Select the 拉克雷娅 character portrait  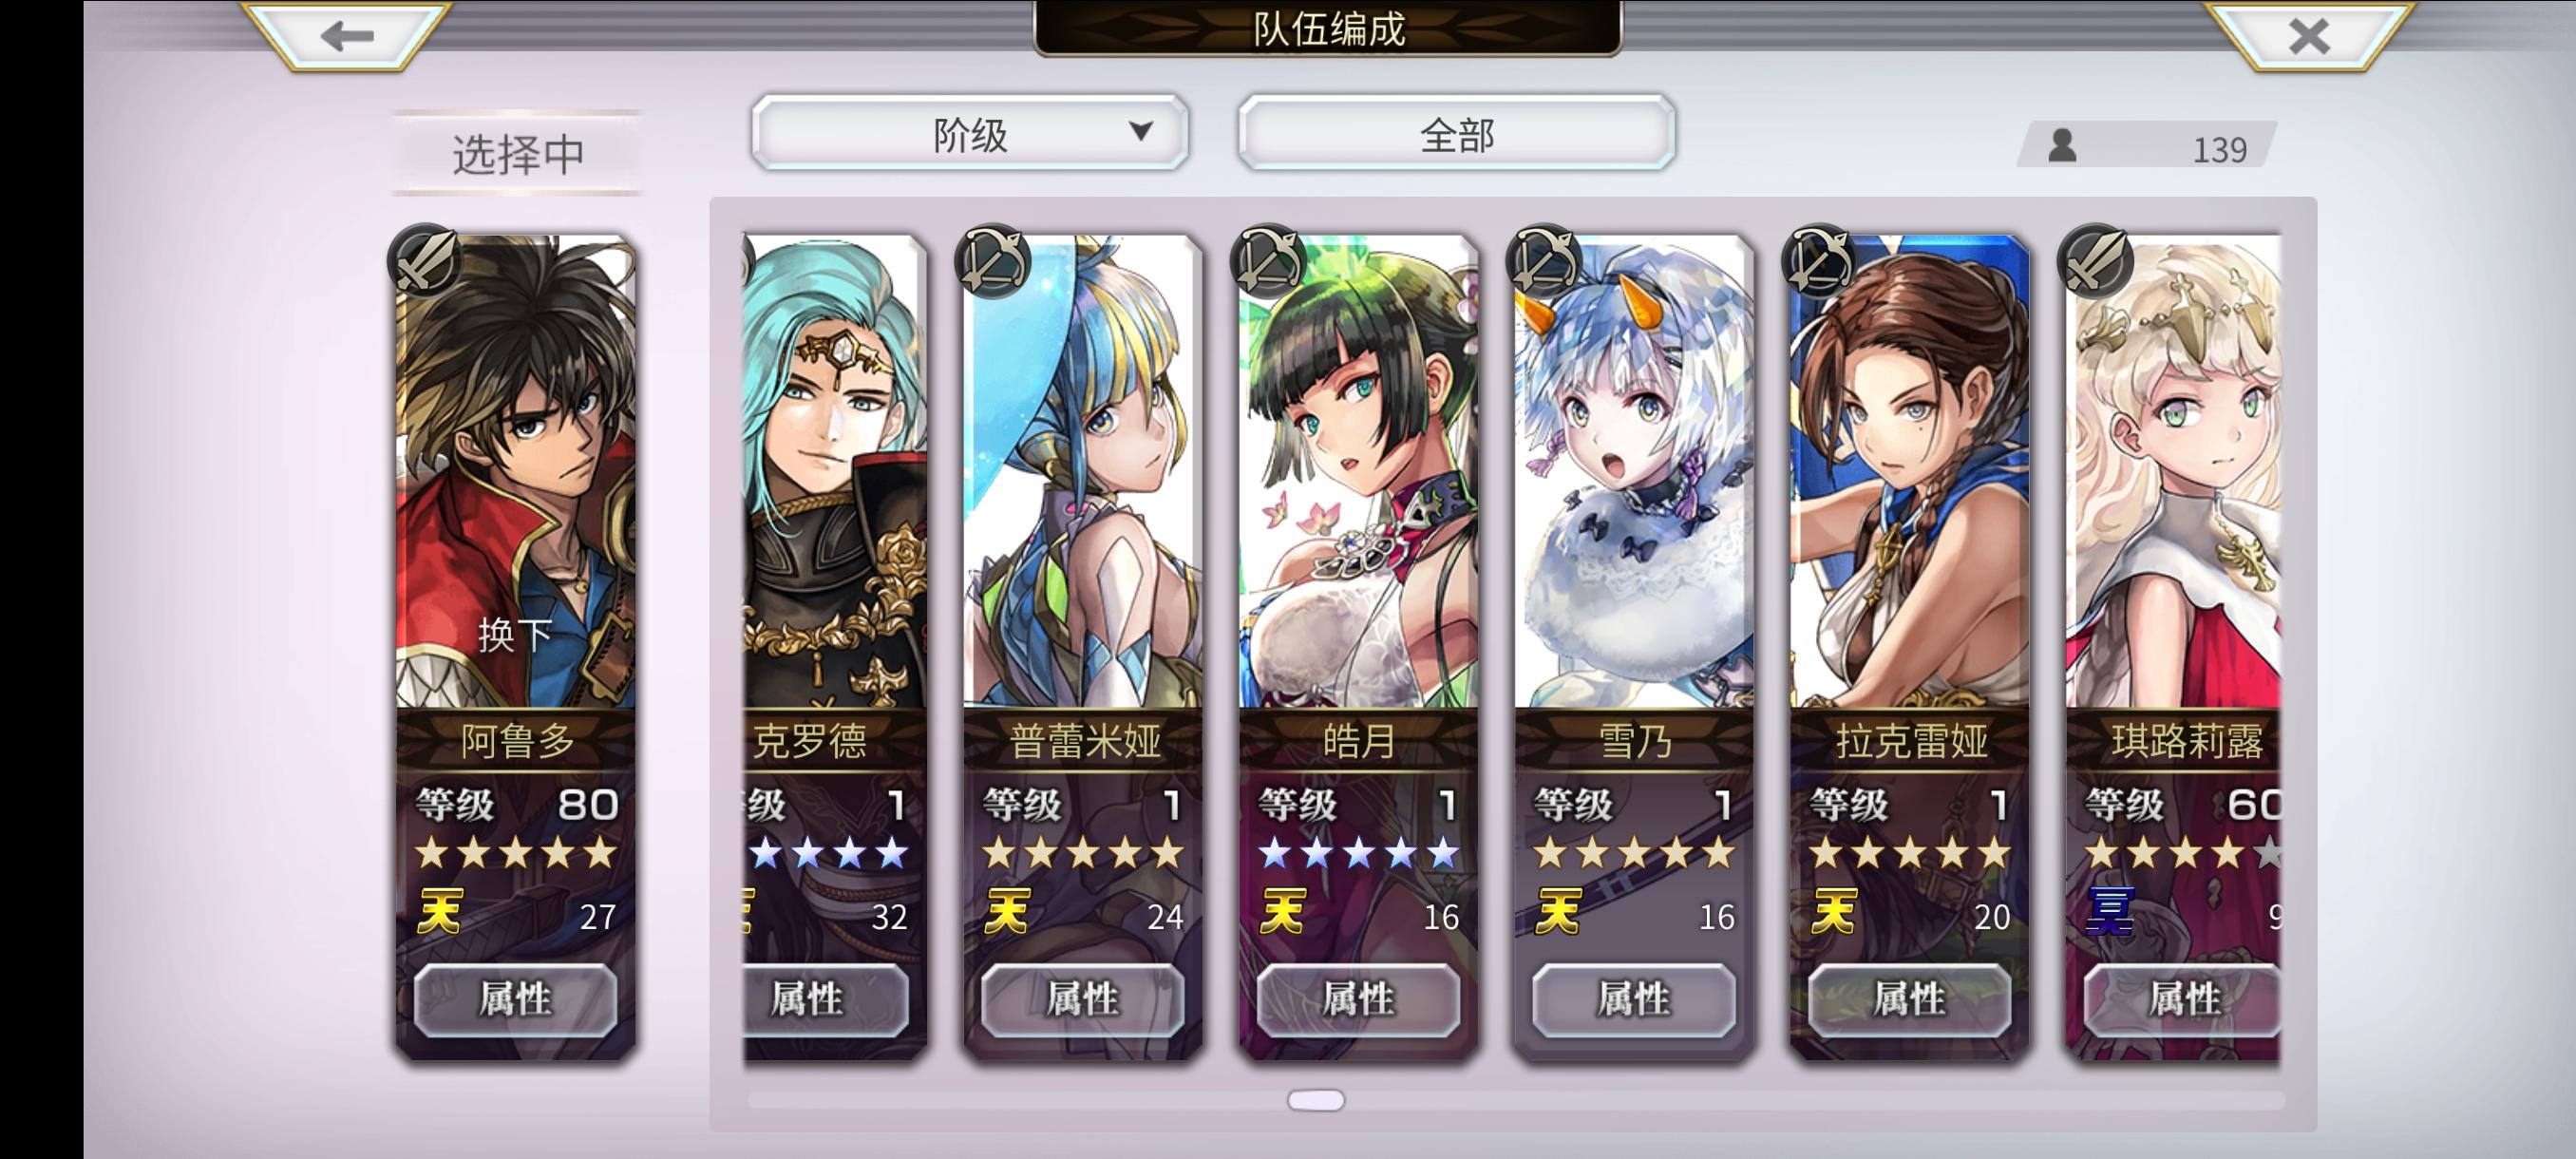[1909, 472]
